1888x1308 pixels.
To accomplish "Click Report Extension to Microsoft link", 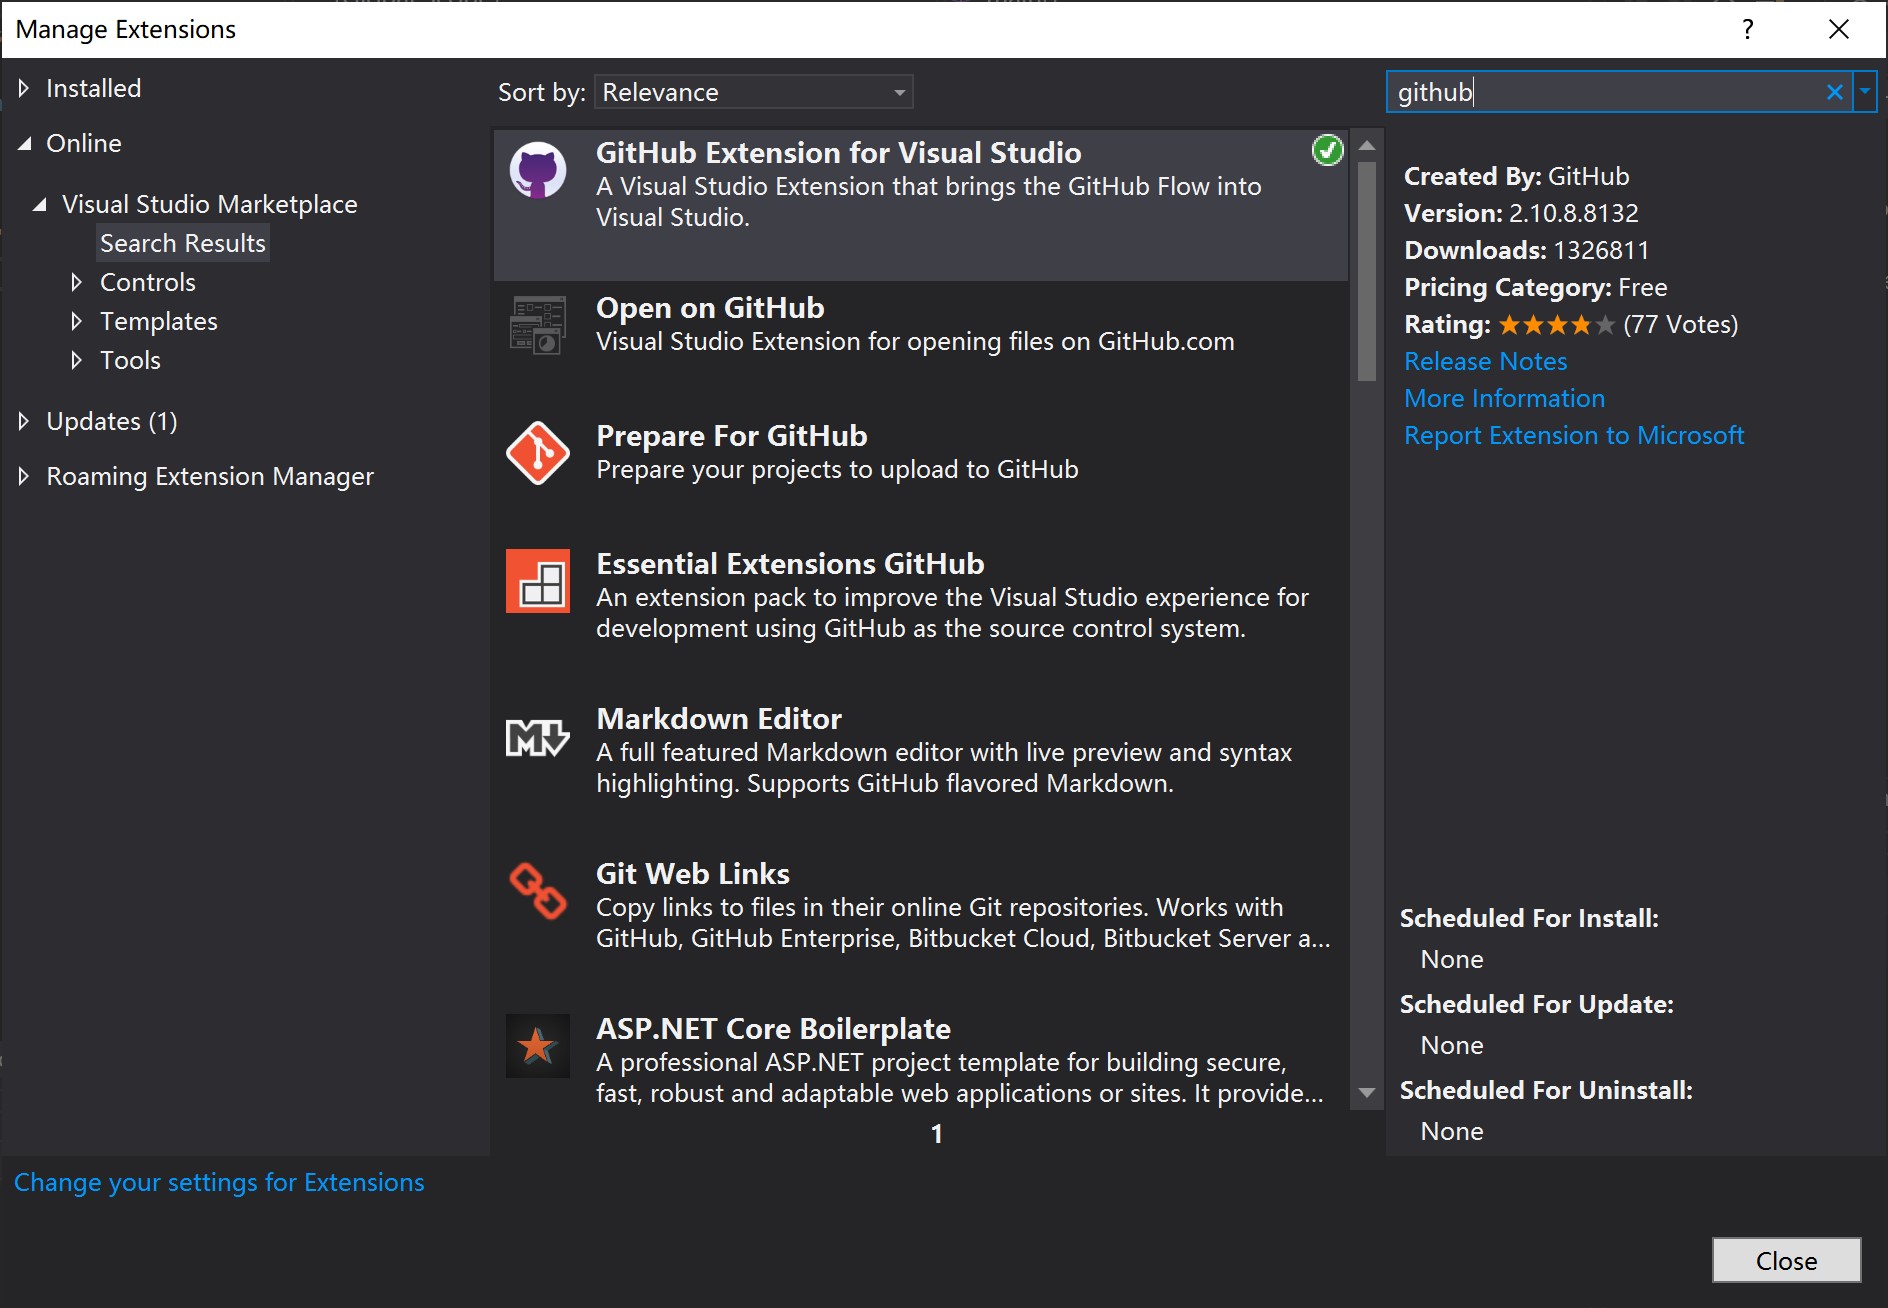I will tap(1574, 435).
